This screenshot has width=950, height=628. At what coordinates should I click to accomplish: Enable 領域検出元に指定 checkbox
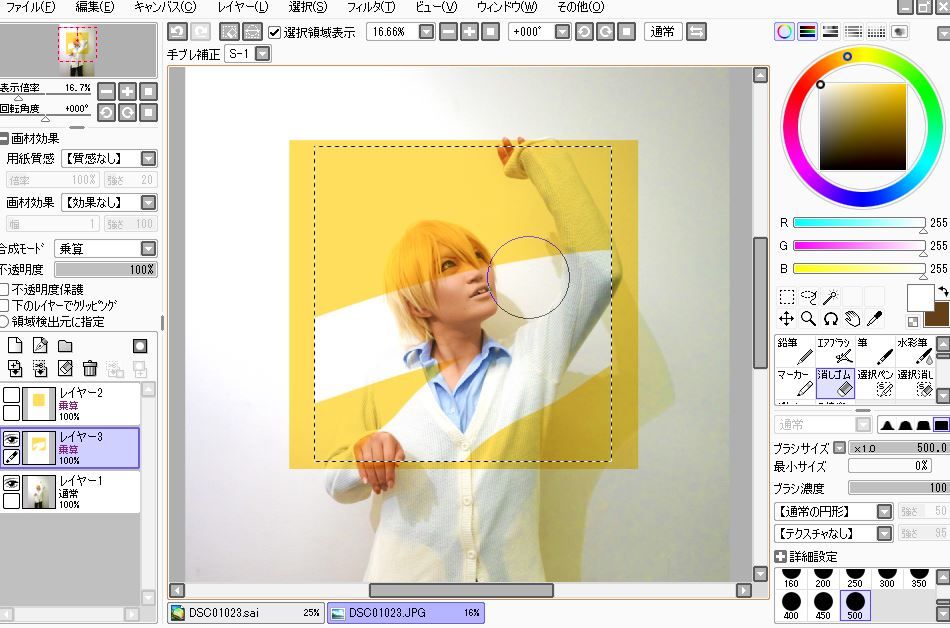click(4, 322)
